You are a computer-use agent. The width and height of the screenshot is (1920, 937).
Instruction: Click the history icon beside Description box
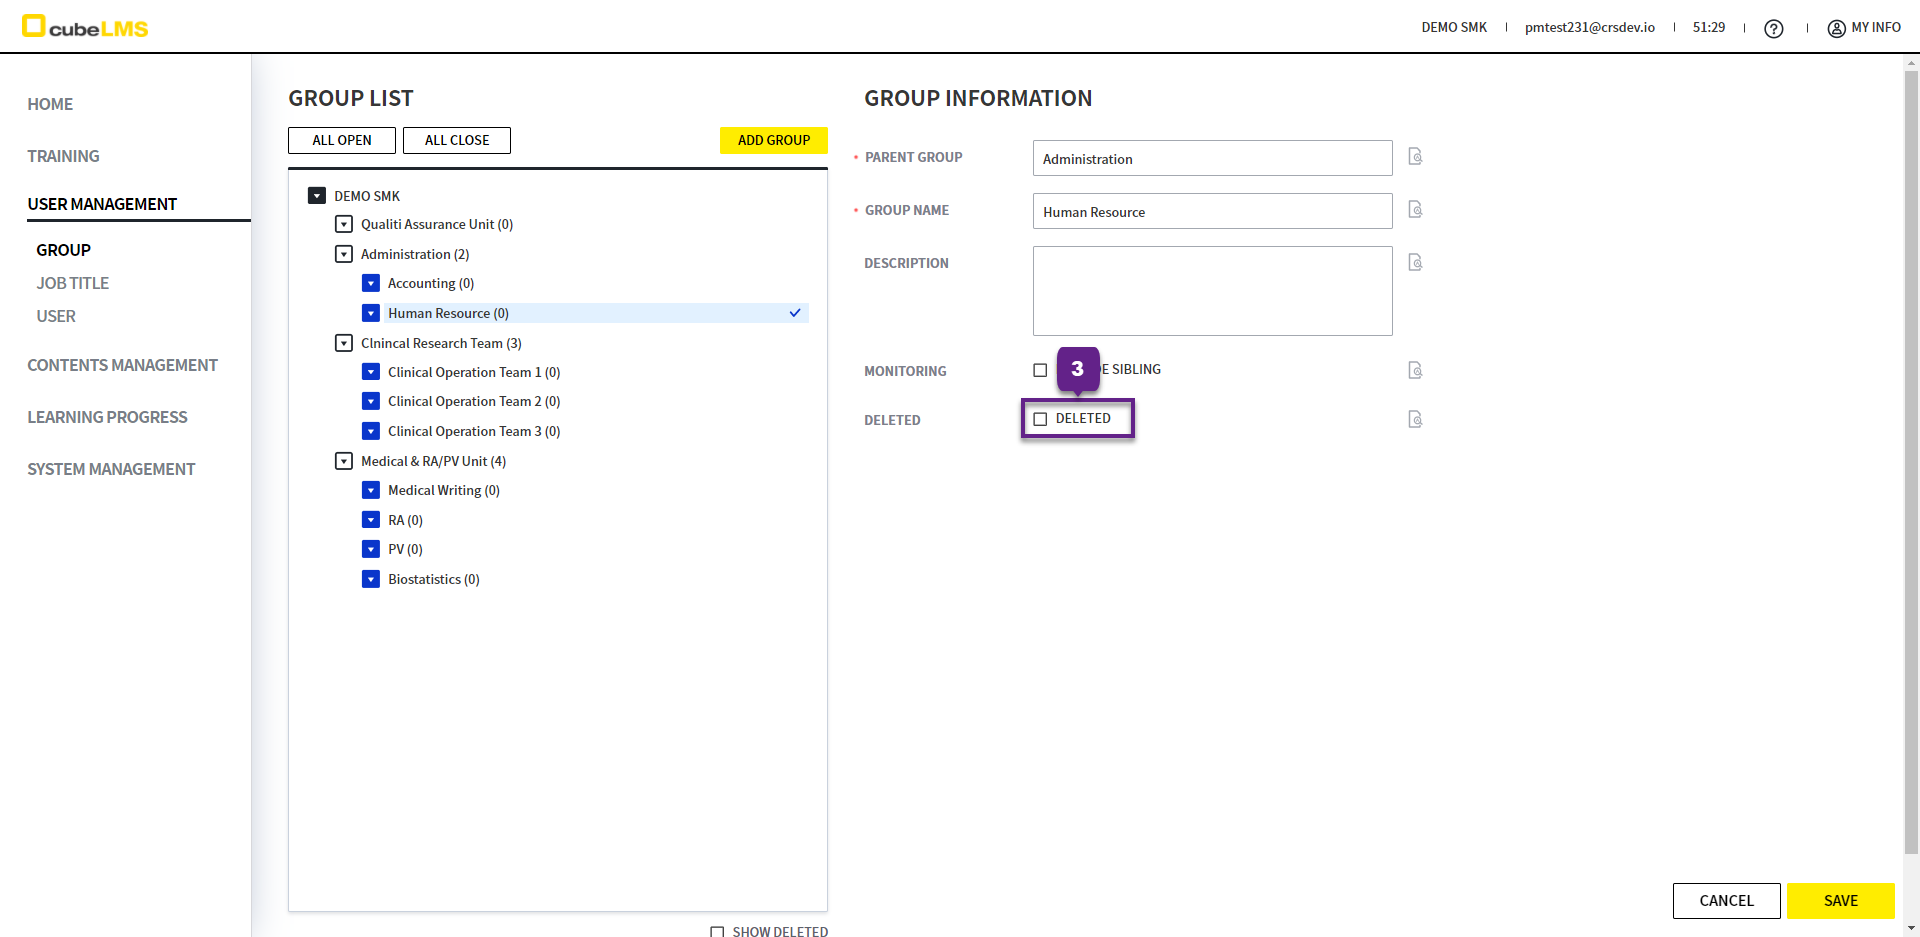coord(1415,263)
